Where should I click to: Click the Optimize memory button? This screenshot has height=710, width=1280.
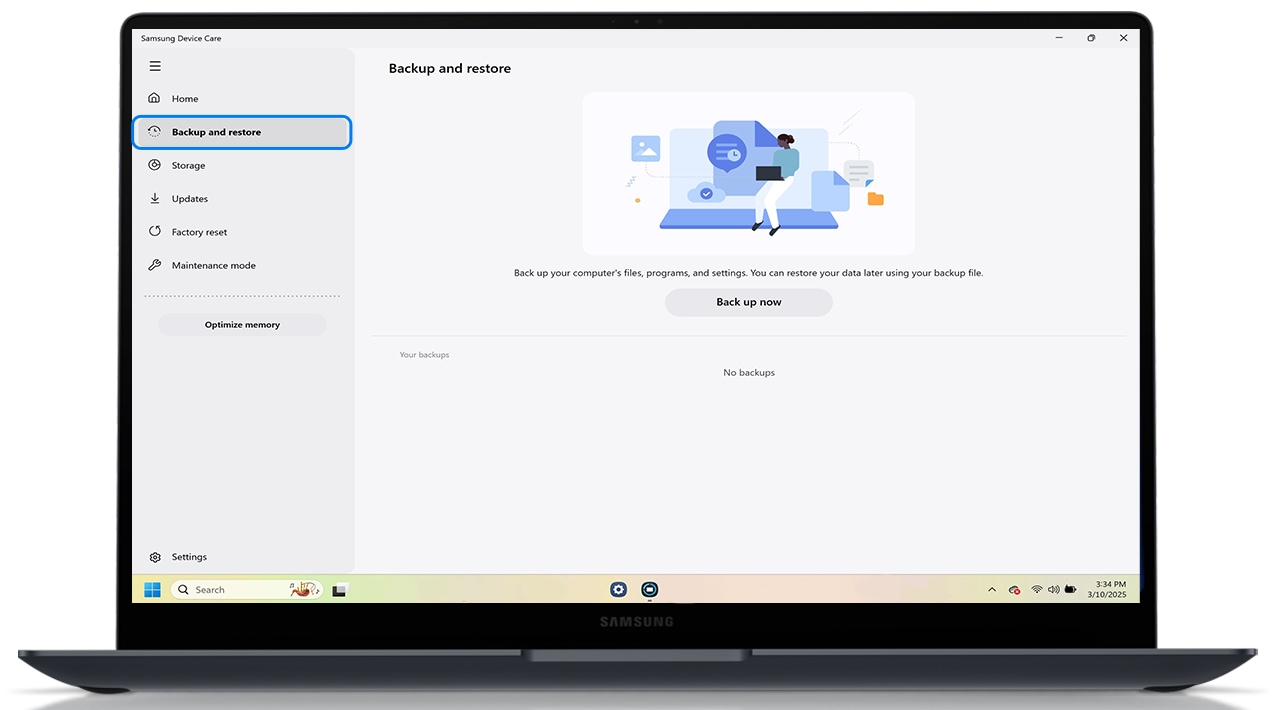[242, 325]
